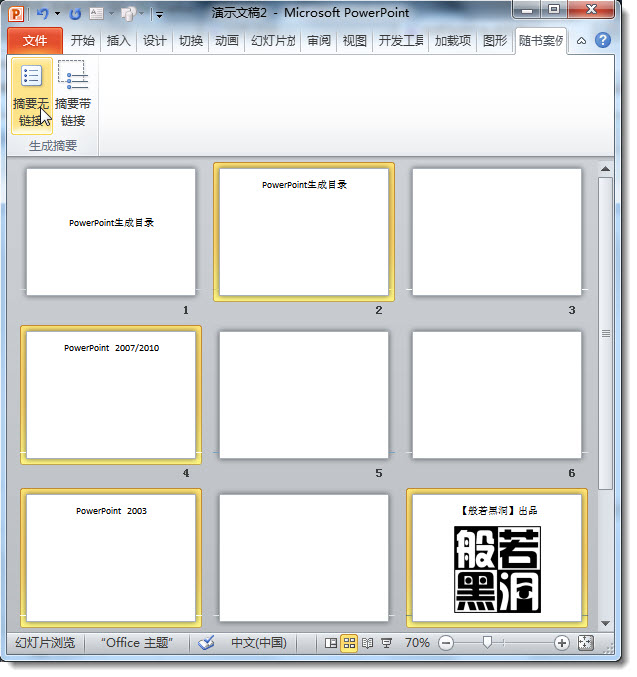The image size is (637, 677).
Task: Click the spell check status icon
Action: (207, 643)
